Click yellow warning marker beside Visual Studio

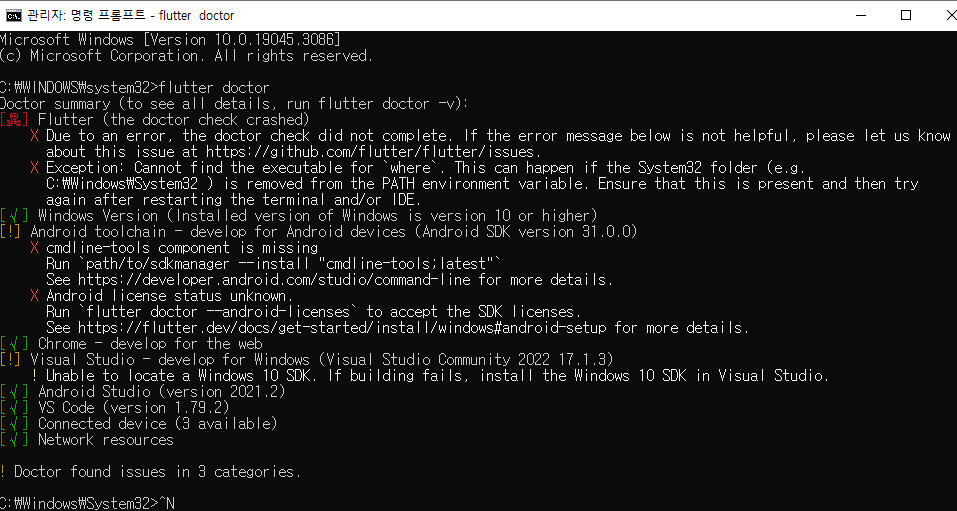click(11, 360)
